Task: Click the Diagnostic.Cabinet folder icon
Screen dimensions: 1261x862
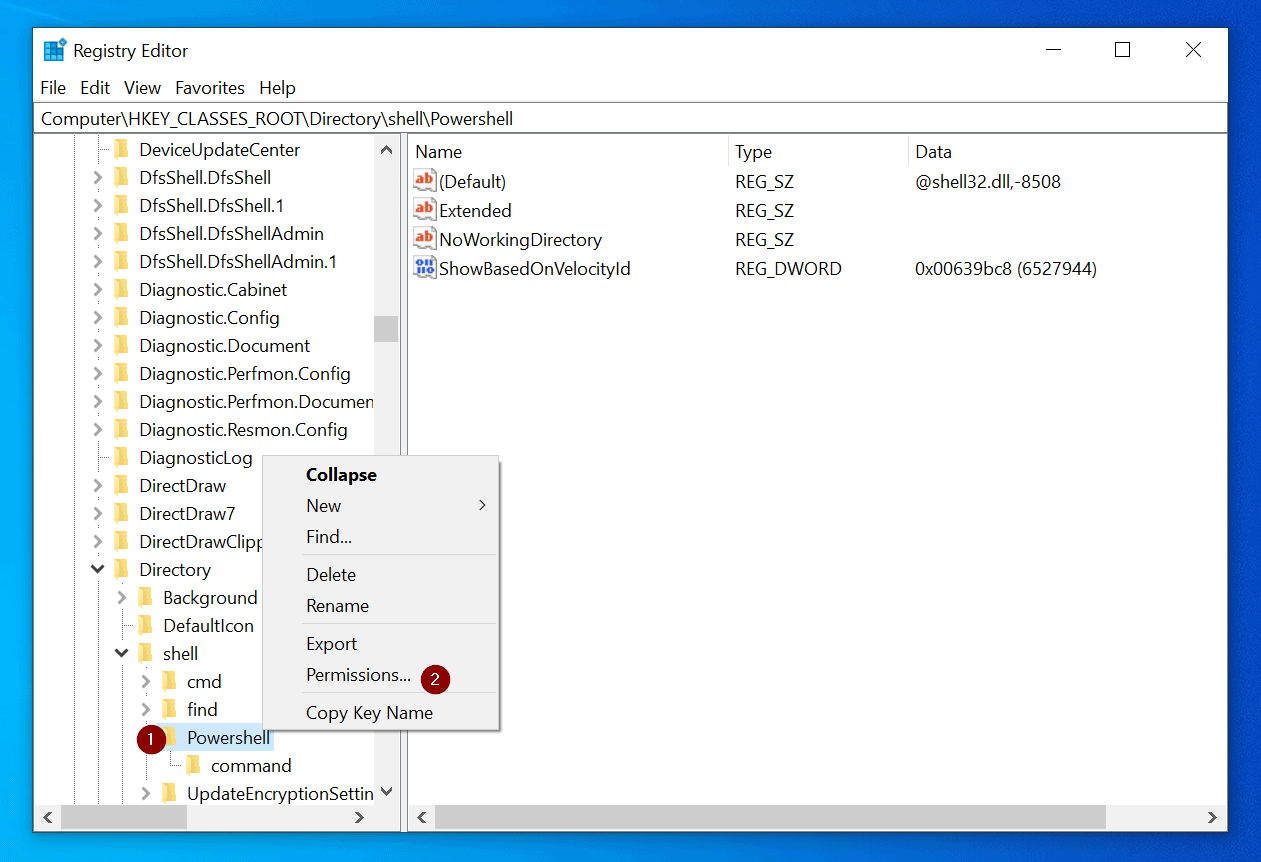Action: pyautogui.click(x=122, y=289)
